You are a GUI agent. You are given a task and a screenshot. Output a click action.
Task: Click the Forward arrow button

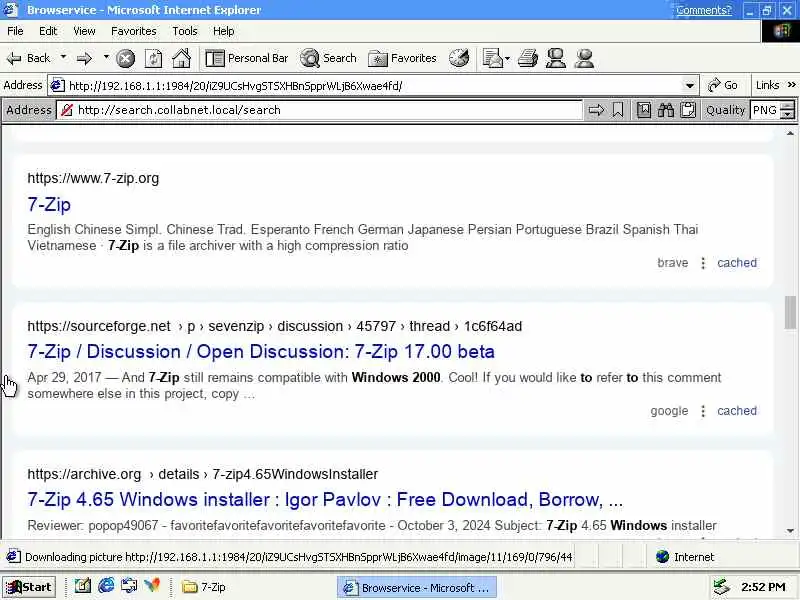tap(84, 59)
